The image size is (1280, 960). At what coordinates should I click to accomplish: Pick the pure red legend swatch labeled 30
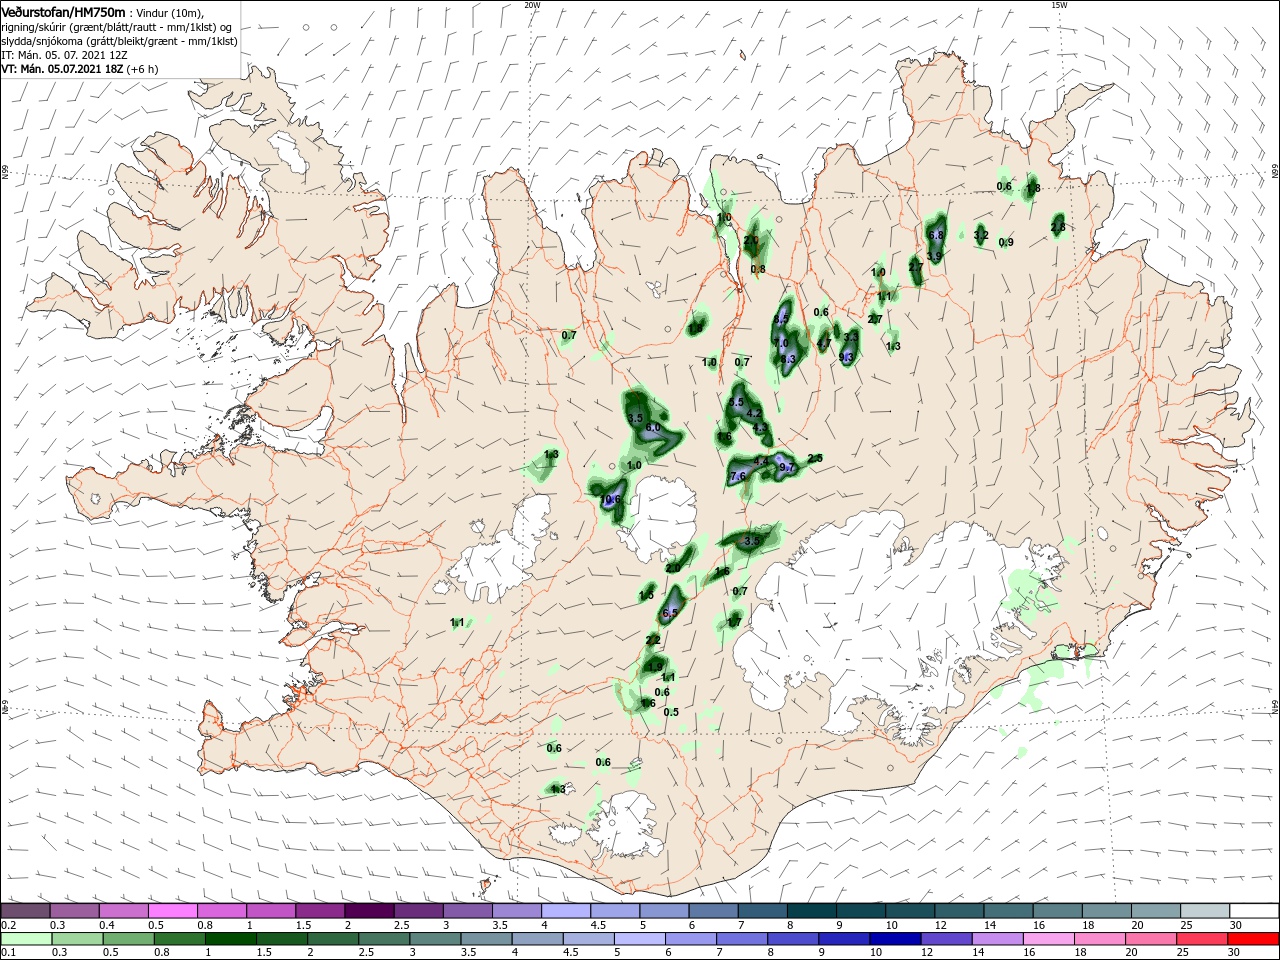1254,940
